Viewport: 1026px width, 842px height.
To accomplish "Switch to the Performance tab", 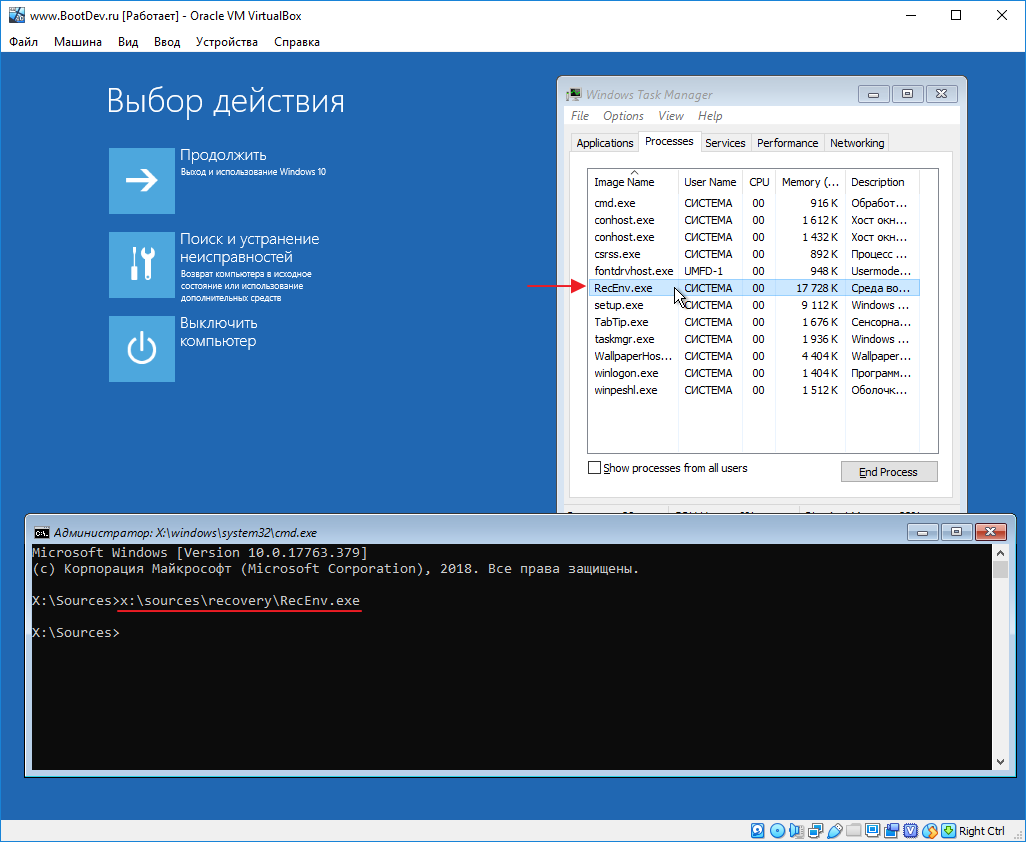I will [x=787, y=142].
